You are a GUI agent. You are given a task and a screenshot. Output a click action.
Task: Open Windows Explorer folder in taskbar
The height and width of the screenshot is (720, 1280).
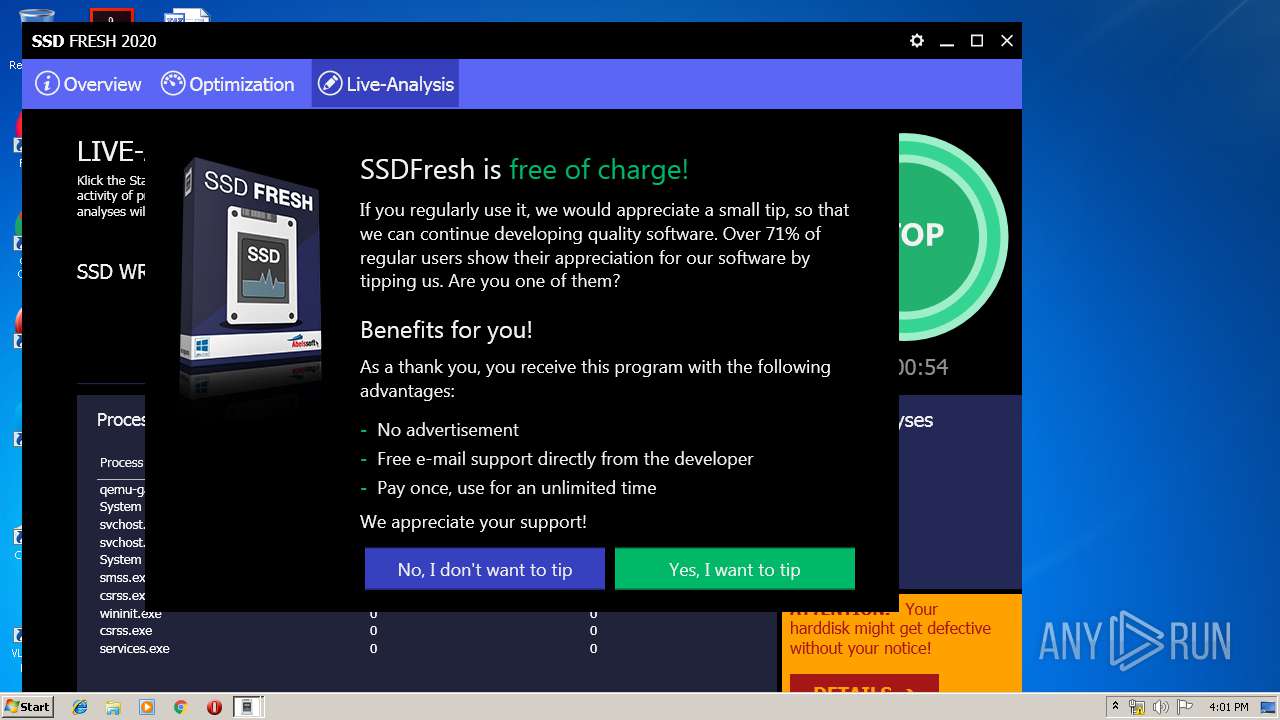[113, 707]
